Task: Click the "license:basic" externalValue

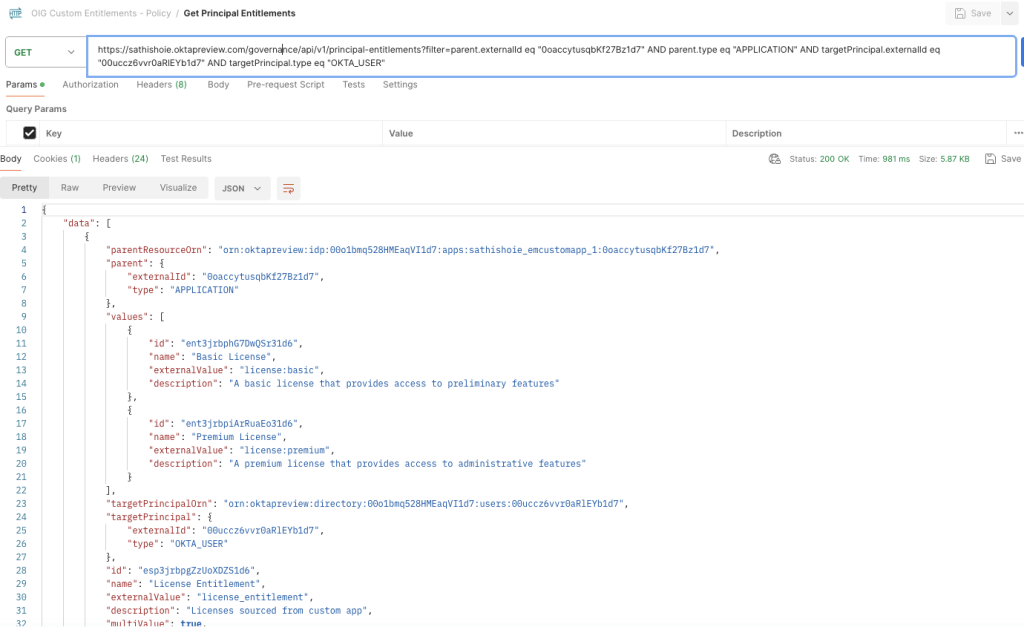Action: click(x=280, y=370)
